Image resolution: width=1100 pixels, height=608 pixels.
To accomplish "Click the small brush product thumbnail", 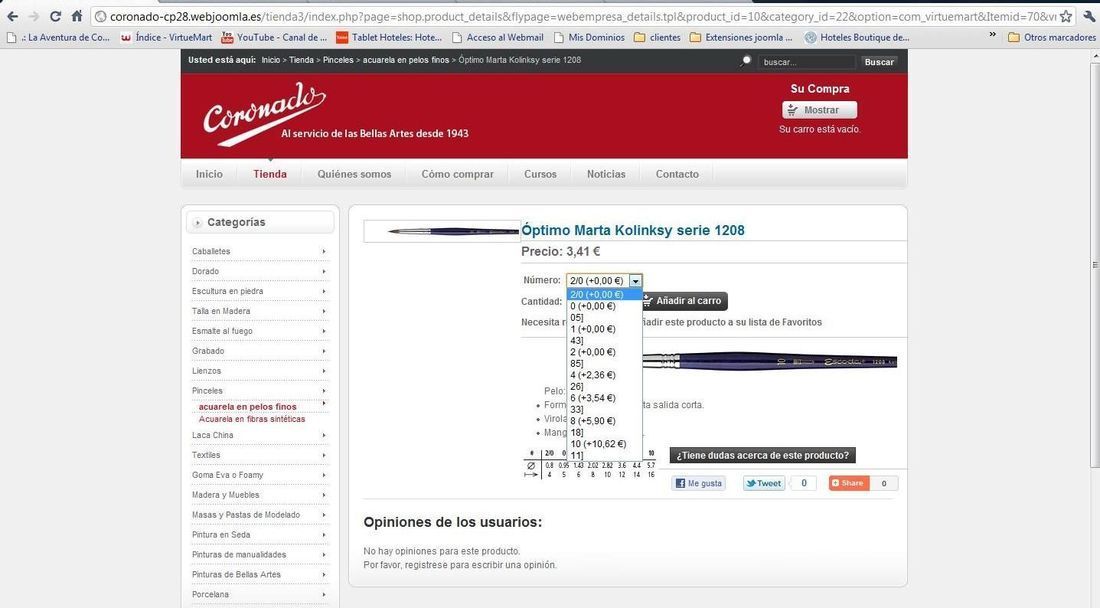I will [x=442, y=231].
